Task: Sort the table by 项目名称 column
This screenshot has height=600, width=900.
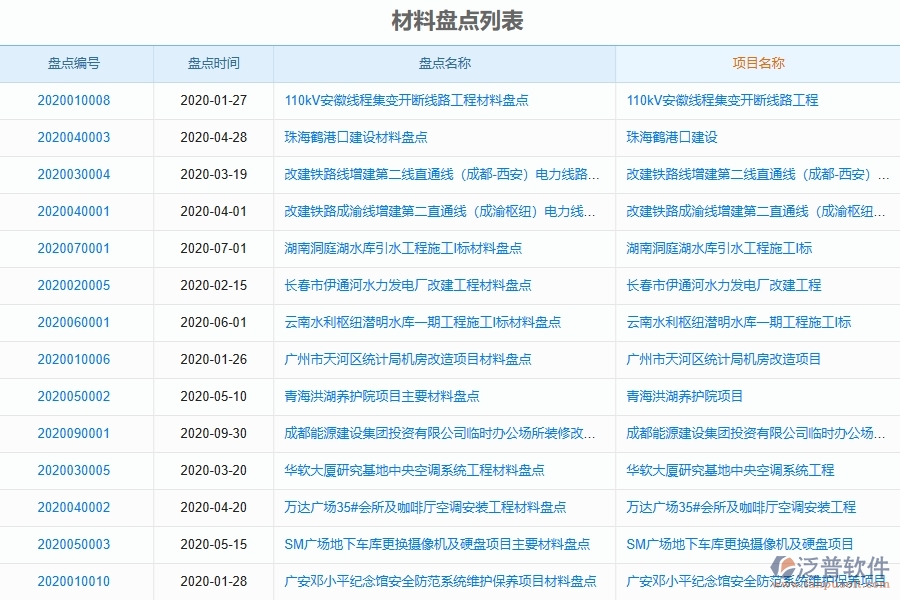Action: [x=757, y=63]
